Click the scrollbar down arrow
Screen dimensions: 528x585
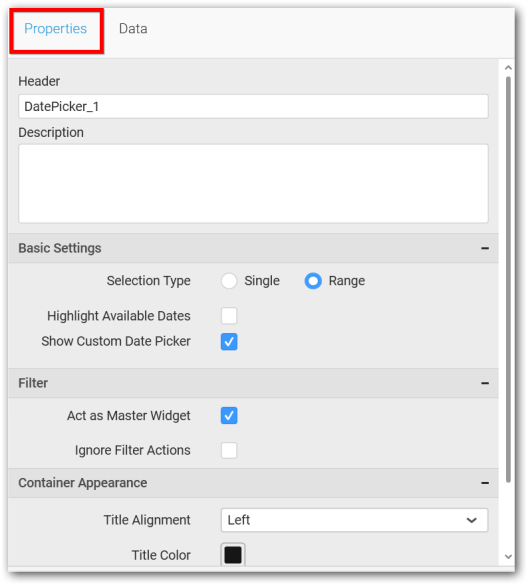(508, 557)
